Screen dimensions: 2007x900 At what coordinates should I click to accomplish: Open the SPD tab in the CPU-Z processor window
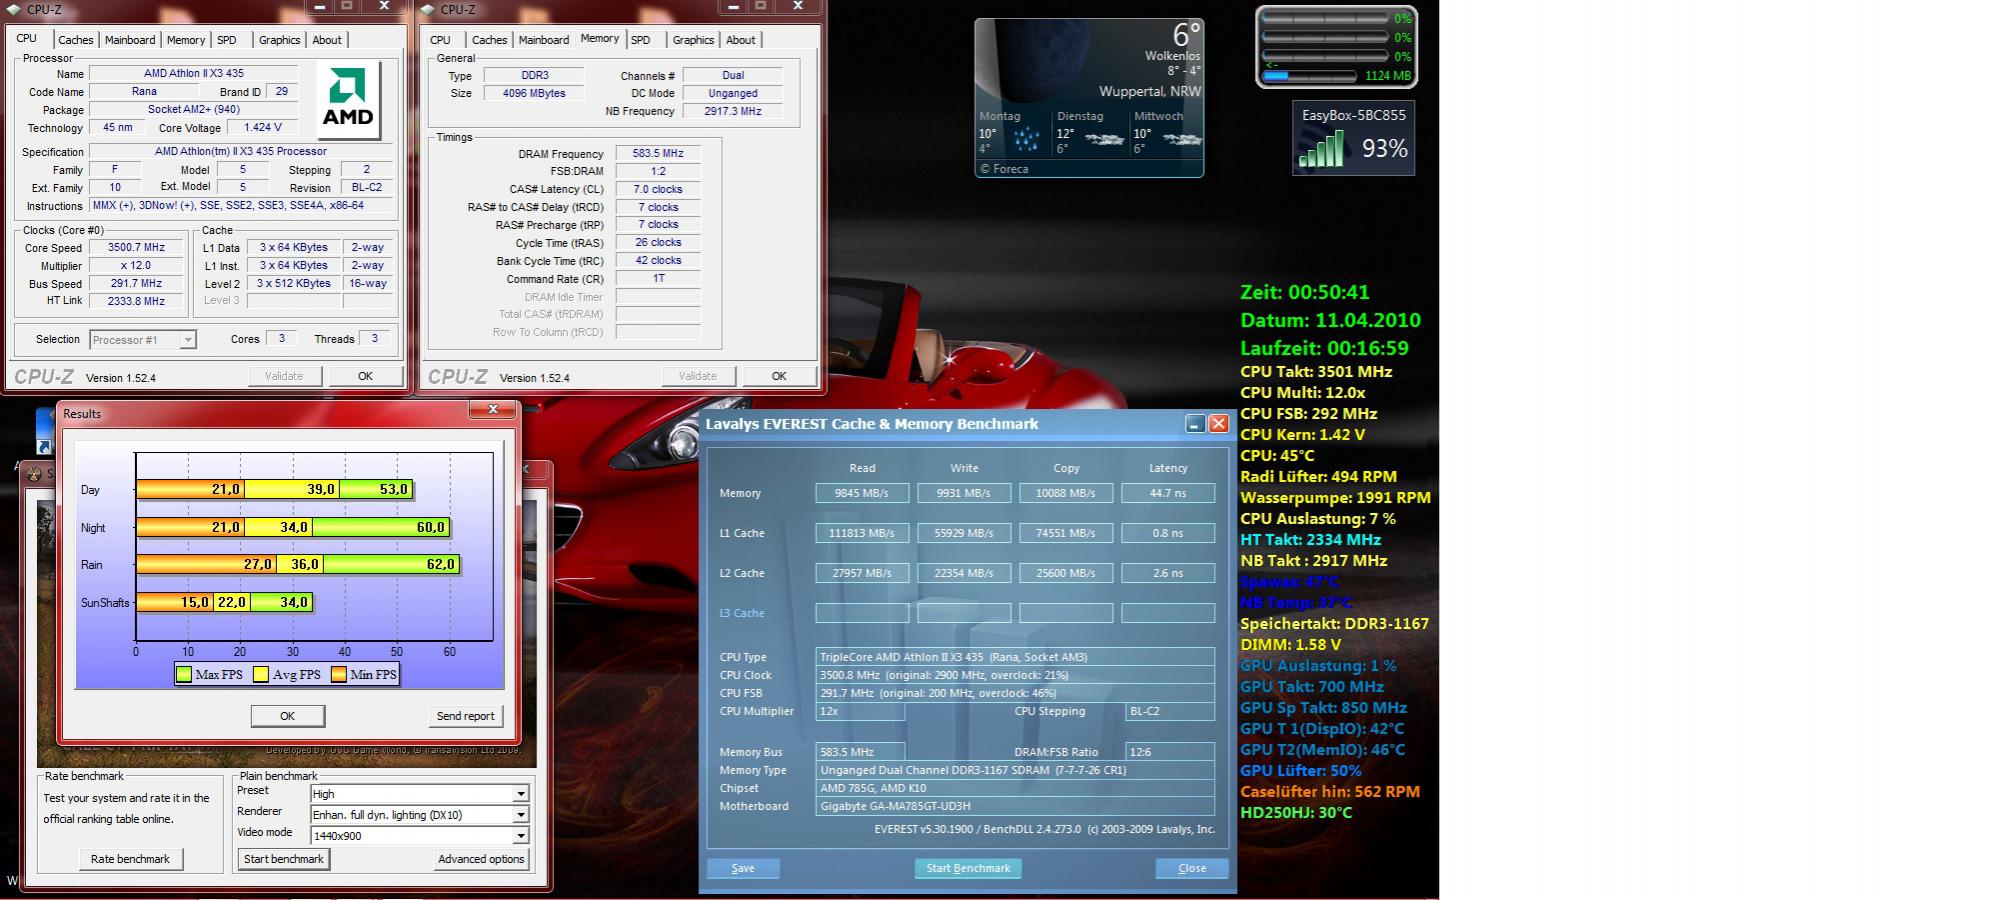pyautogui.click(x=227, y=40)
